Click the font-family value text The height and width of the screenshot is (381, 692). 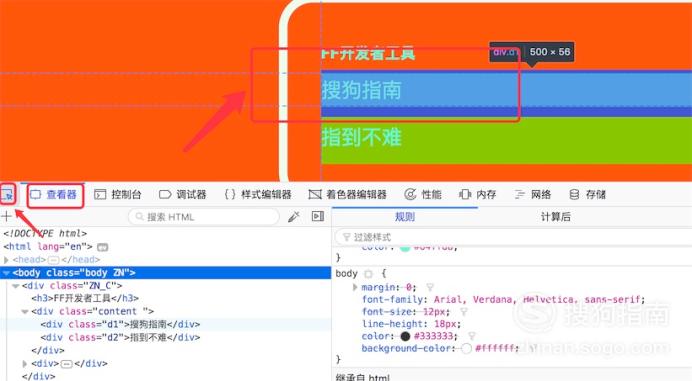pos(537,300)
